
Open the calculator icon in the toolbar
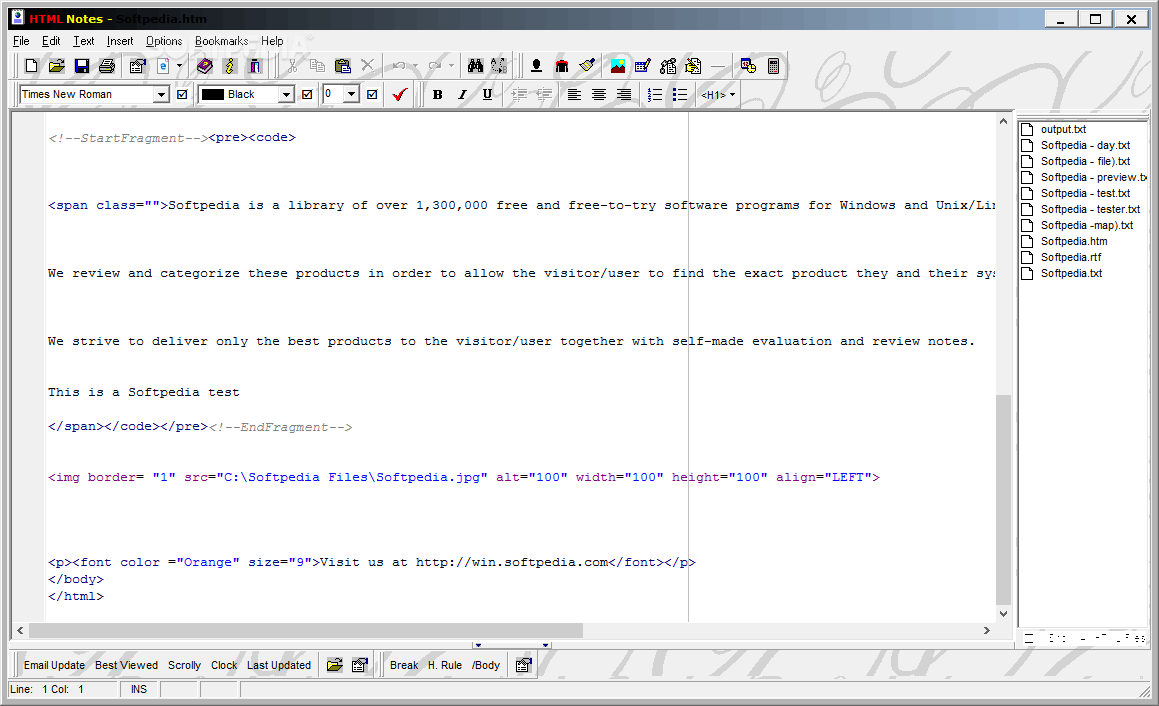[x=773, y=67]
